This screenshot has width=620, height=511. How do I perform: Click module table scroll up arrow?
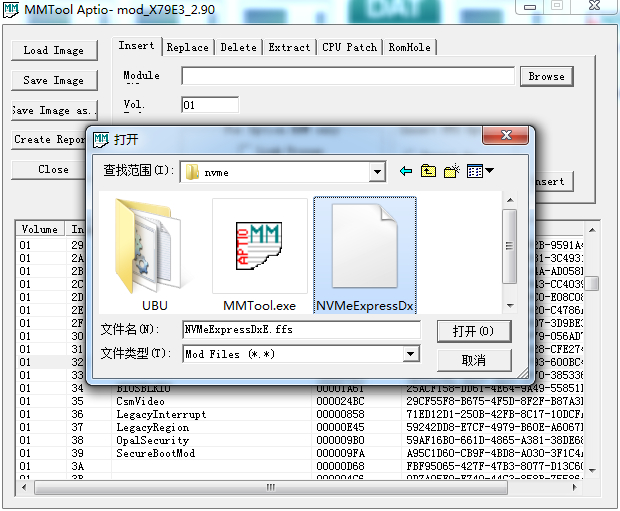592,230
